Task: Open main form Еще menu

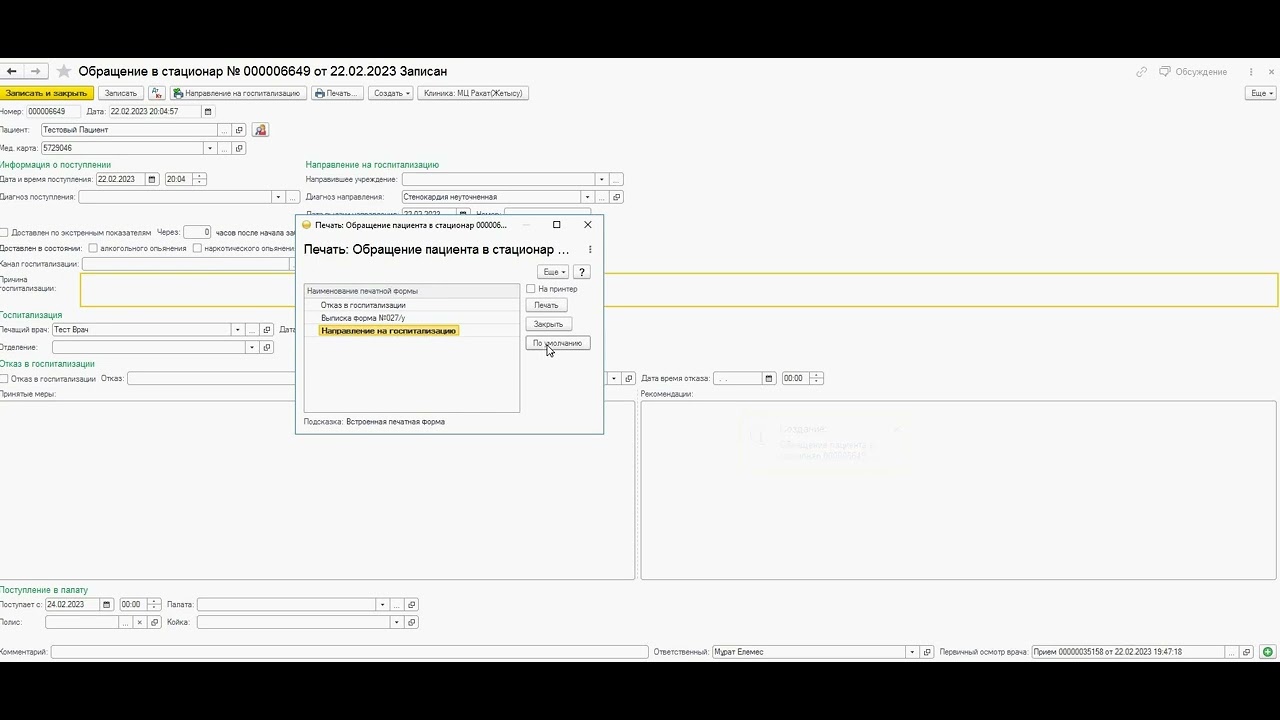Action: (x=1260, y=93)
